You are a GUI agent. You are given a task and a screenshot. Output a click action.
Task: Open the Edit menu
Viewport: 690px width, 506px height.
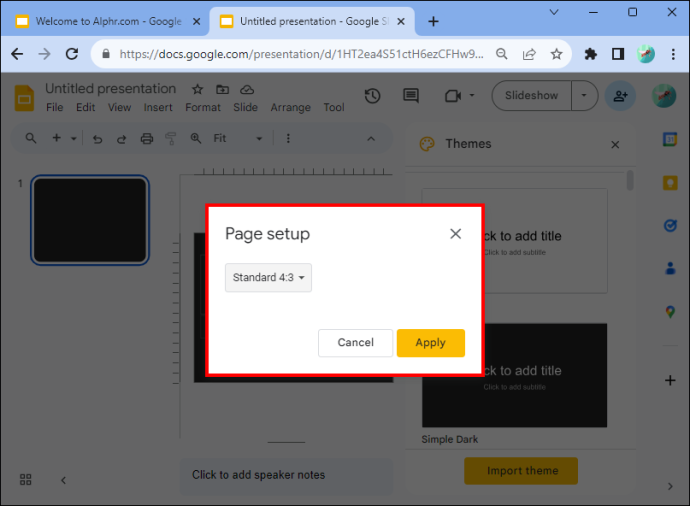tap(85, 107)
